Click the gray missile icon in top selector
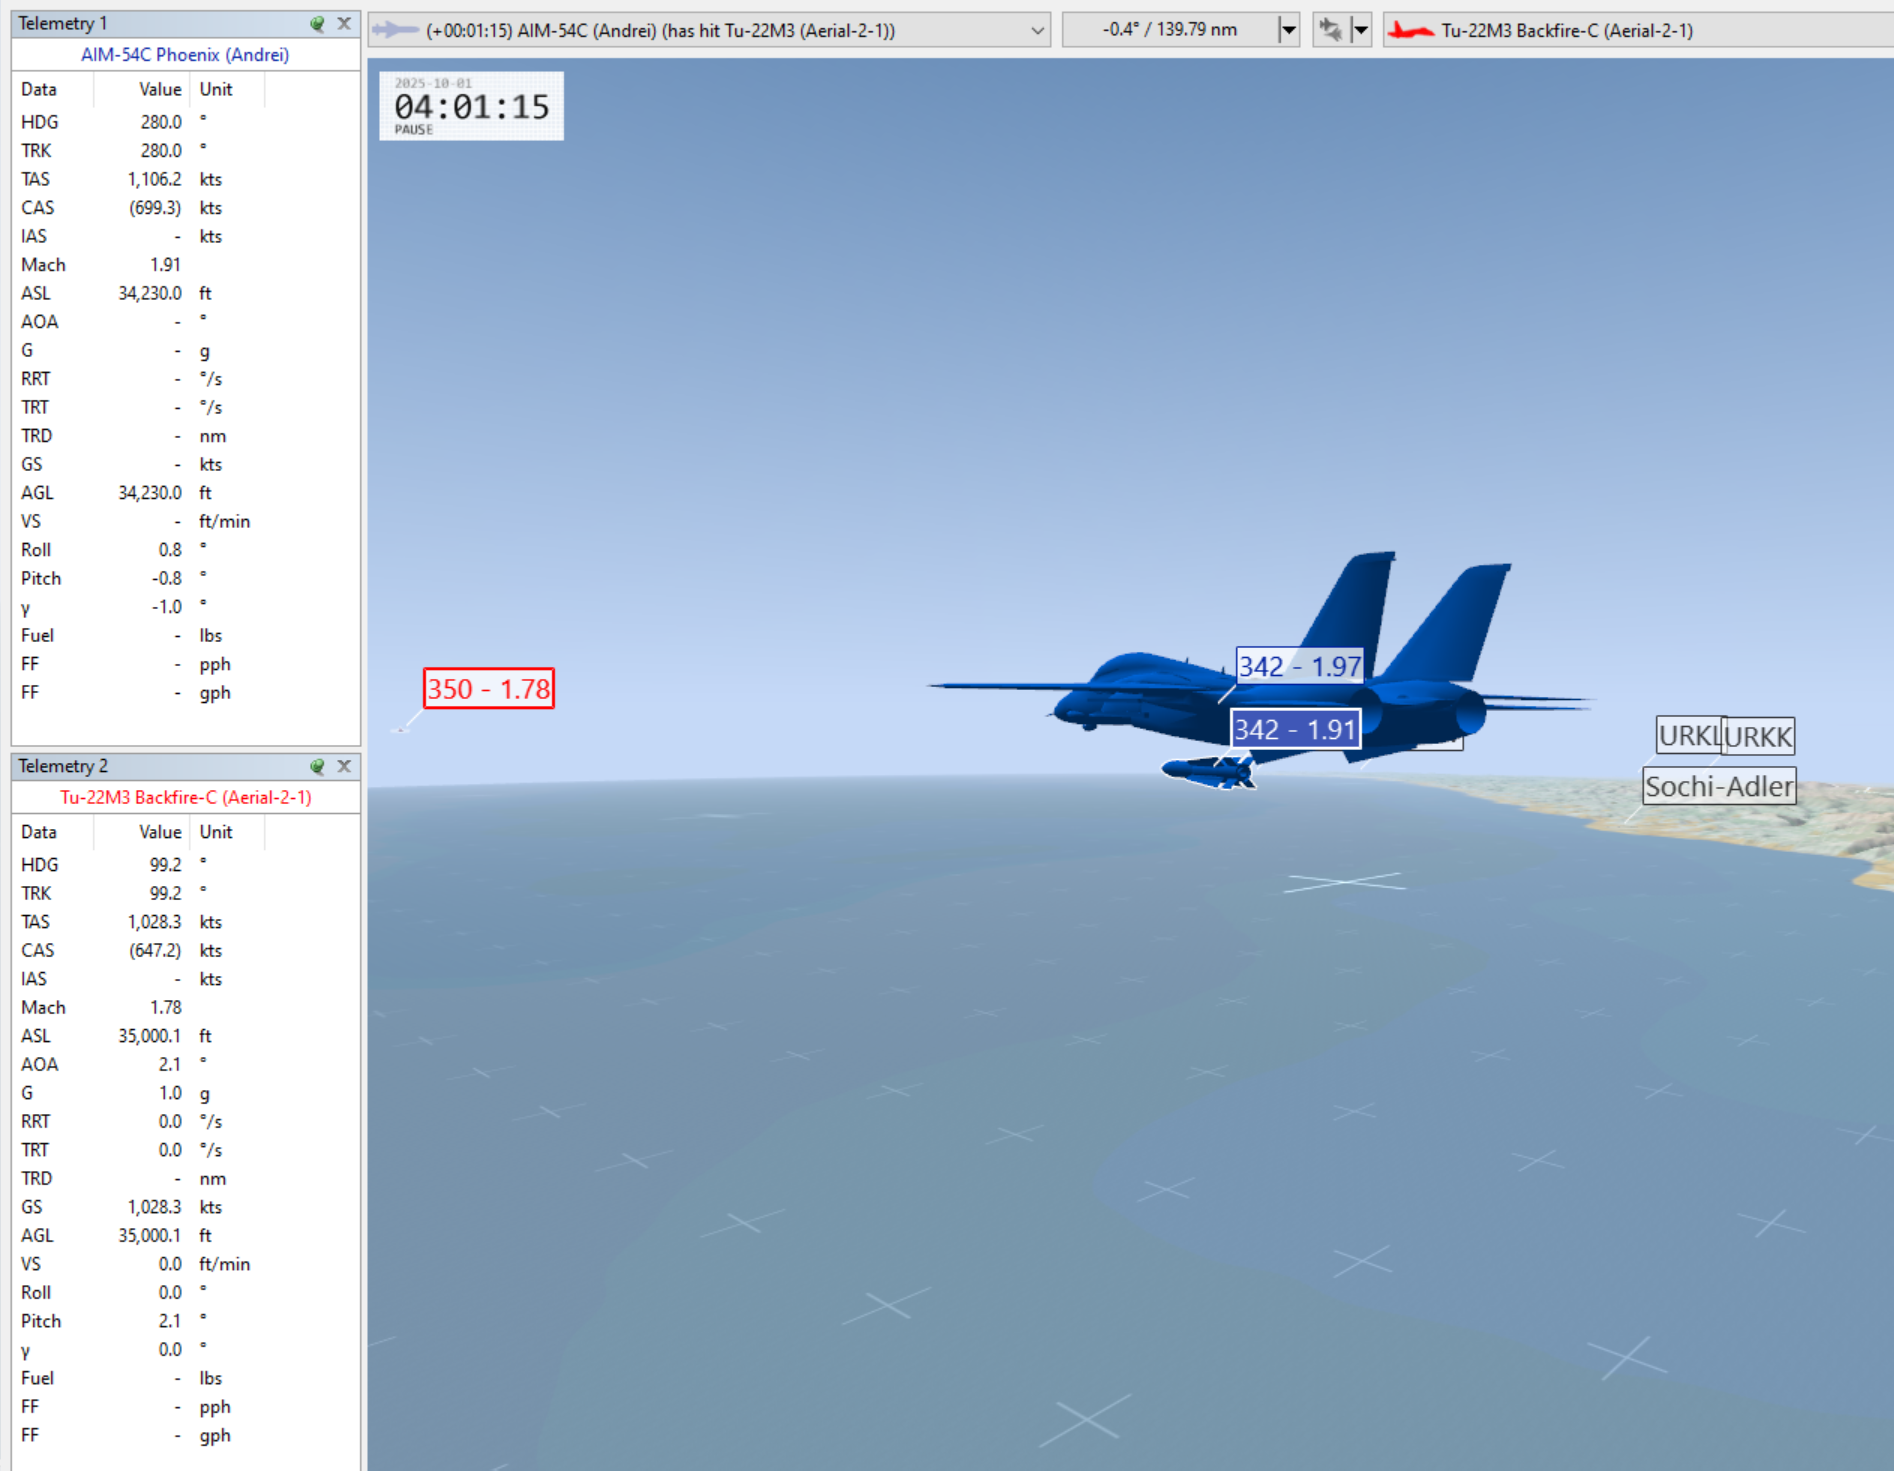 point(395,30)
